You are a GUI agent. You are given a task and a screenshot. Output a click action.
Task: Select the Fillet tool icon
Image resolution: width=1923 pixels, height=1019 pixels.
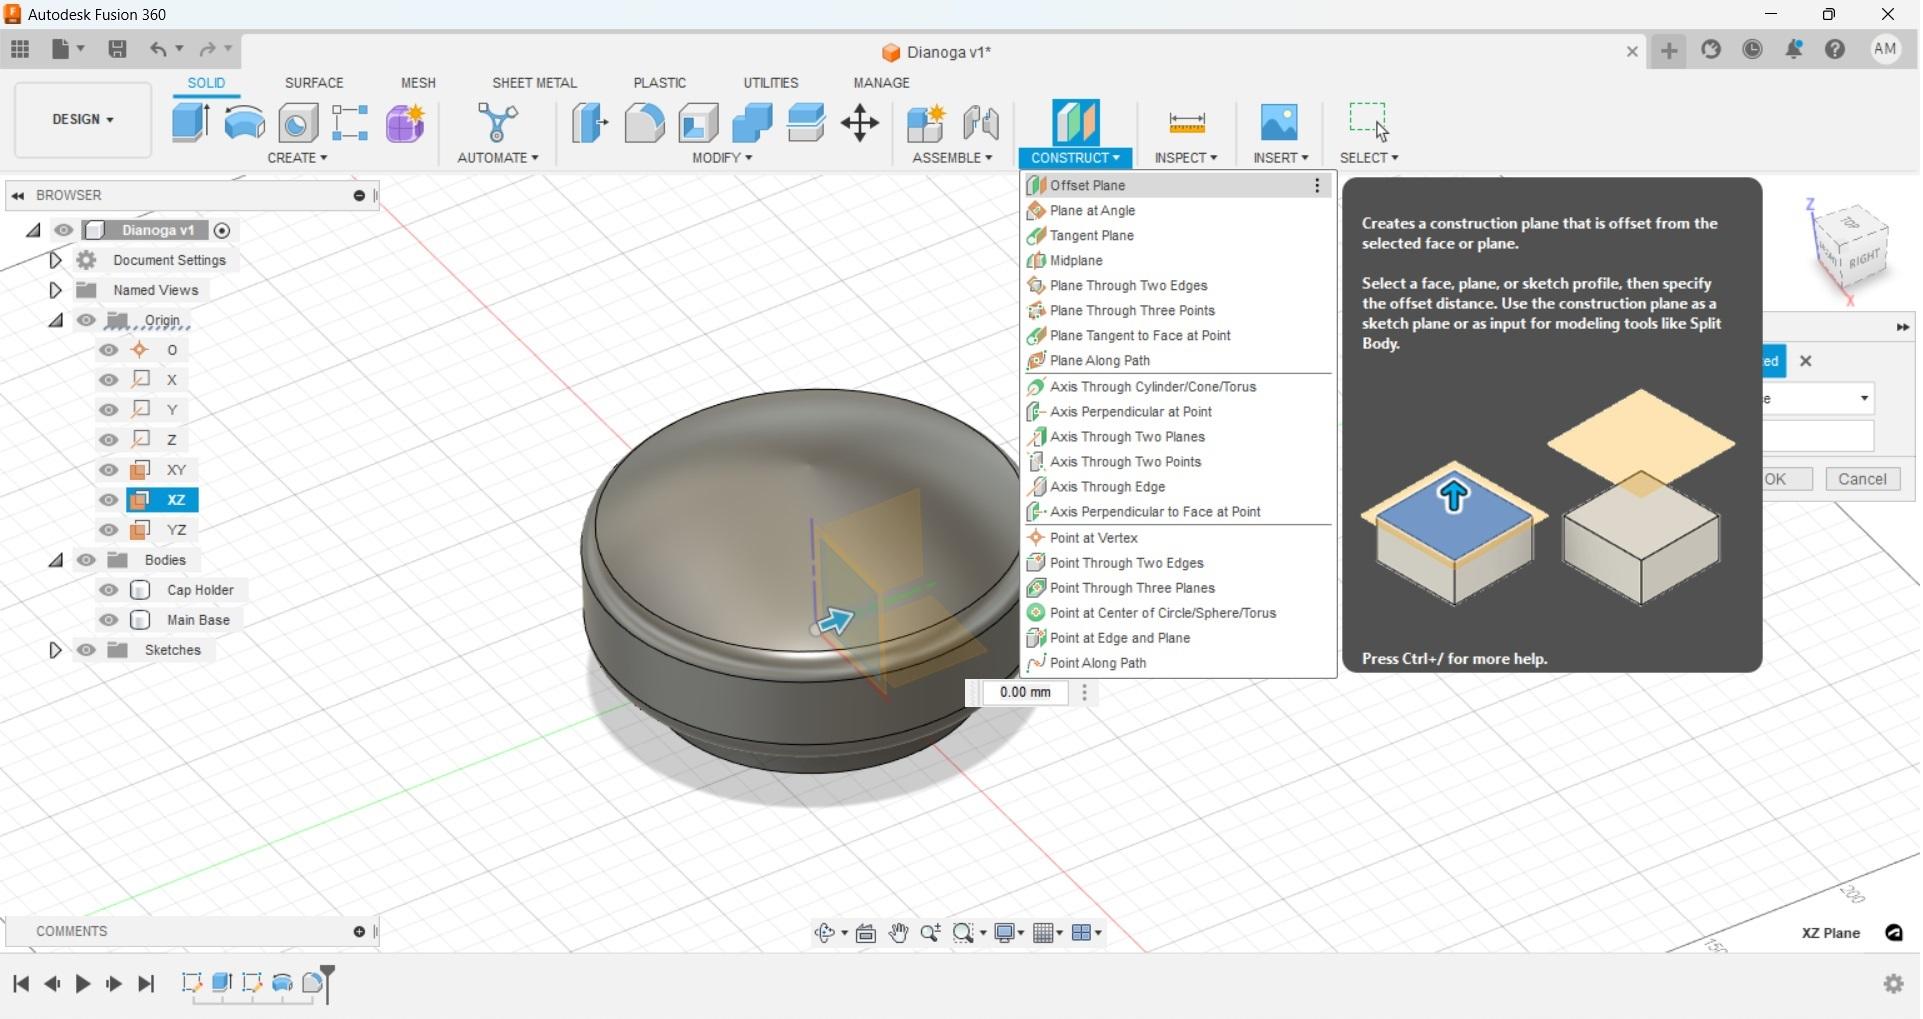[644, 123]
